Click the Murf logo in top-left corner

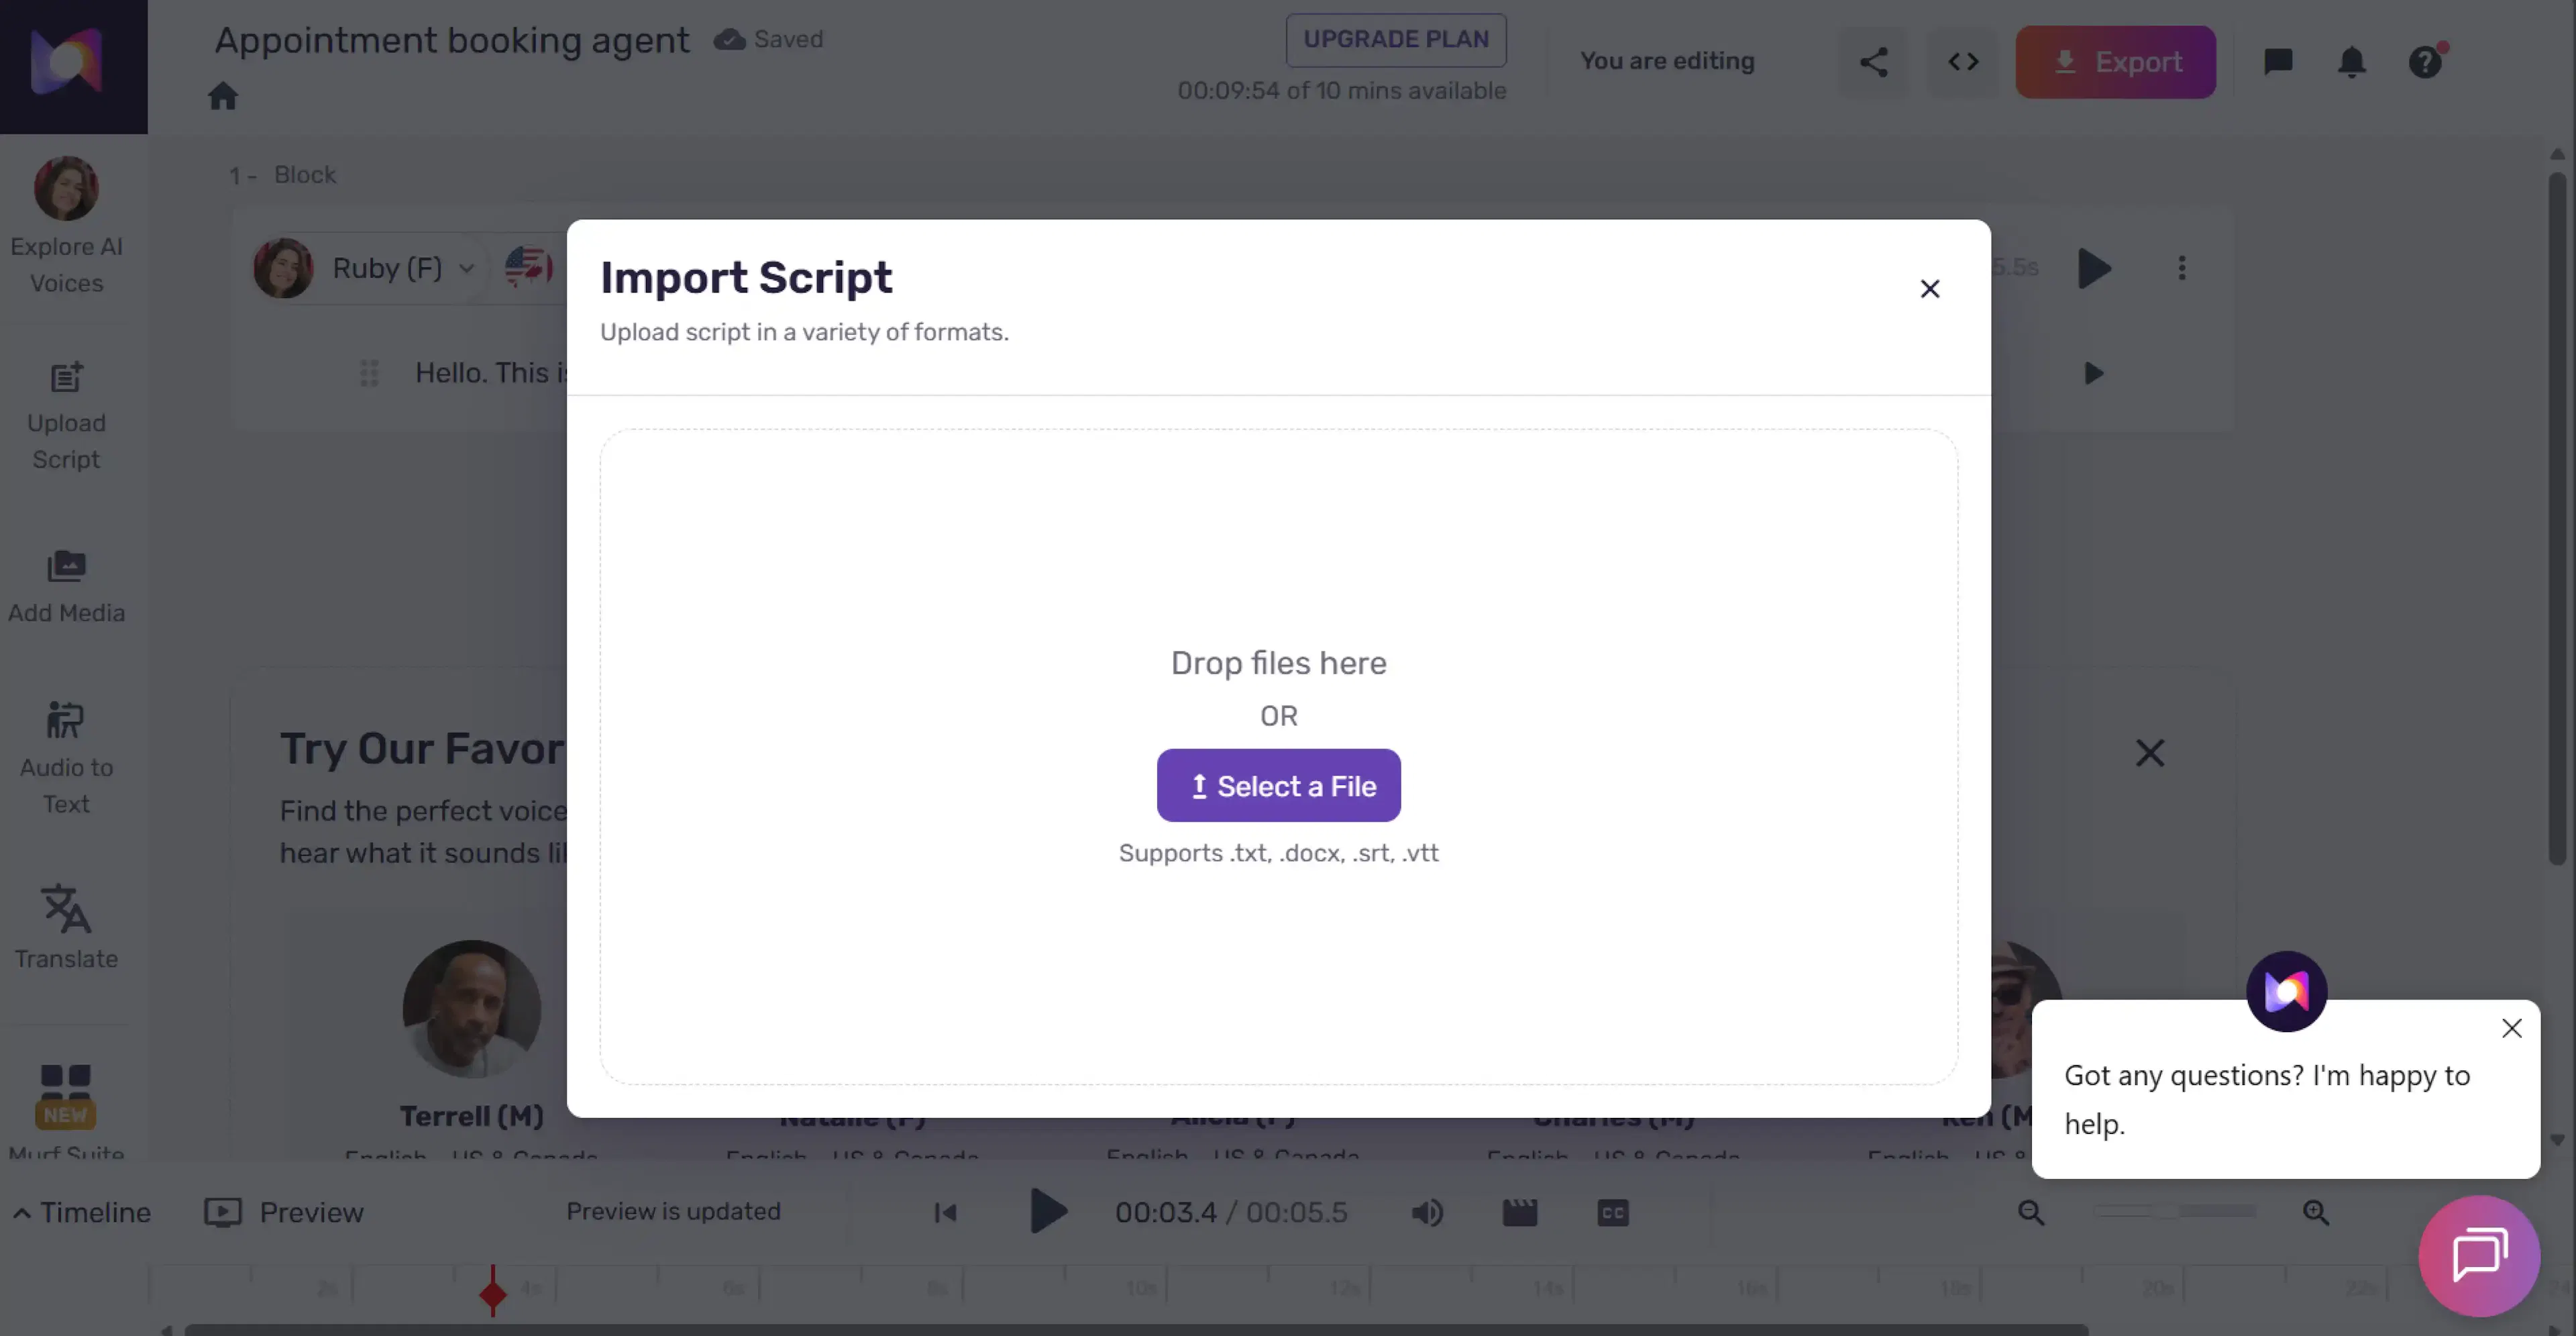tap(67, 61)
